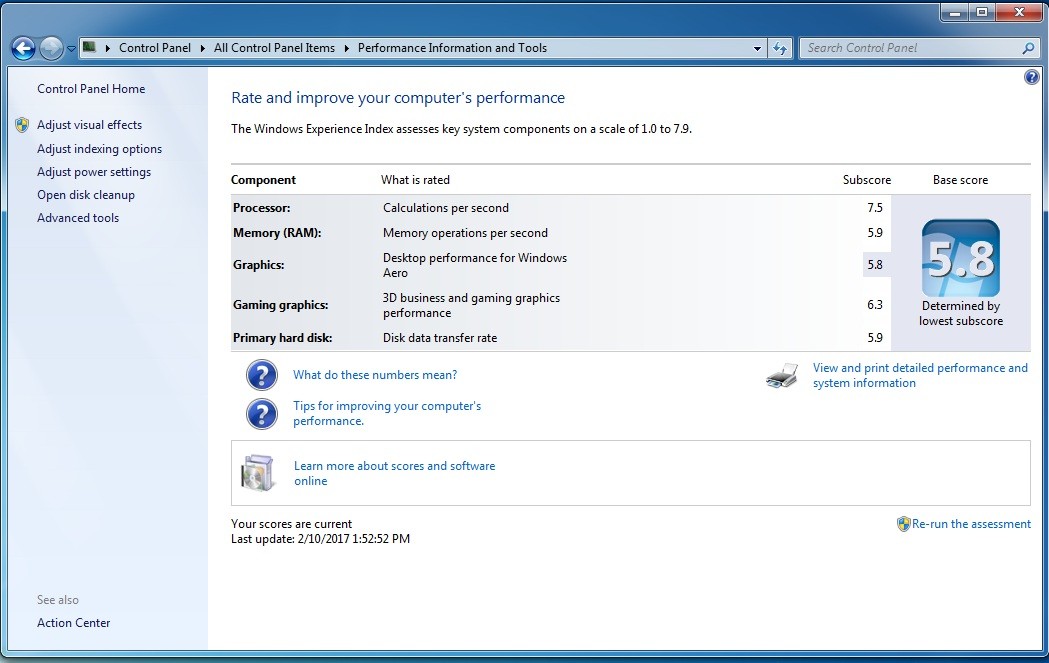Click the refresh button beside address bar
The image size is (1049, 663).
pyautogui.click(x=781, y=48)
